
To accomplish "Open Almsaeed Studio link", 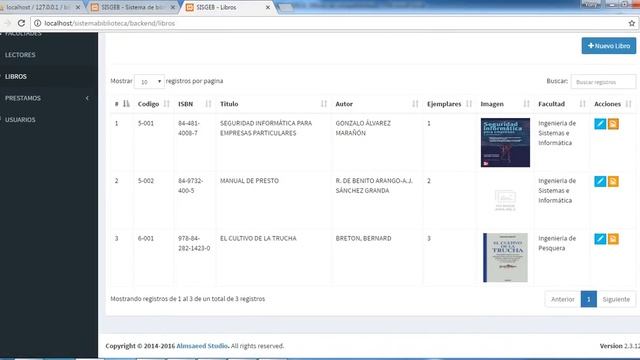I will coord(202,346).
